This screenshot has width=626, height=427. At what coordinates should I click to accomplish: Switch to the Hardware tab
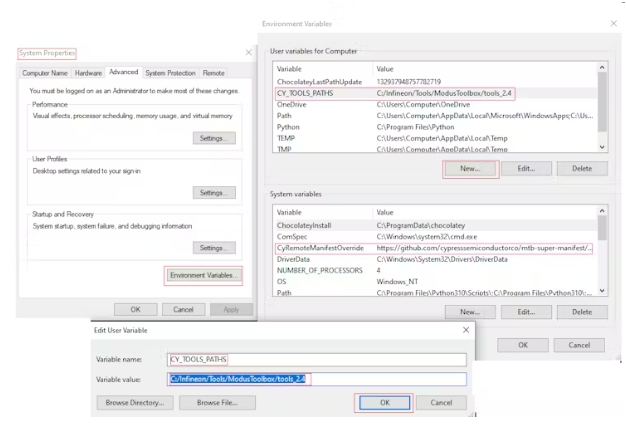[88, 73]
